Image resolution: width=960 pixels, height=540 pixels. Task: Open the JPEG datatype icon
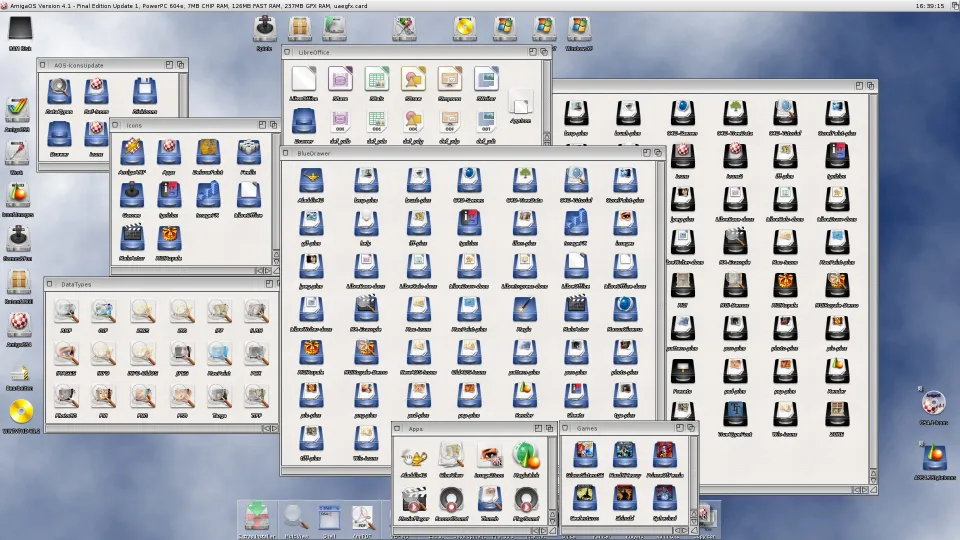(181, 353)
